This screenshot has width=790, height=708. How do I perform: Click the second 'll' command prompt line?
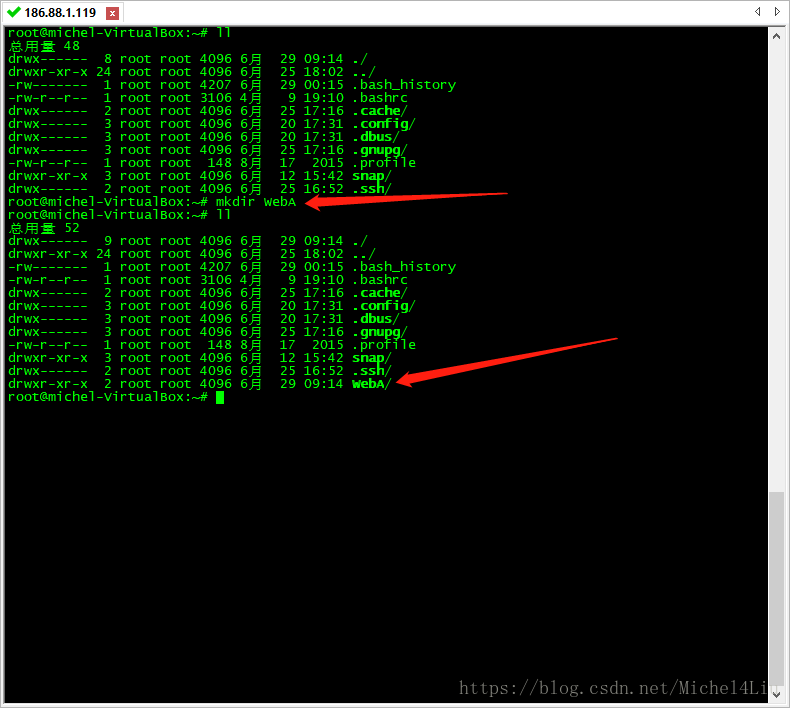pos(119,215)
